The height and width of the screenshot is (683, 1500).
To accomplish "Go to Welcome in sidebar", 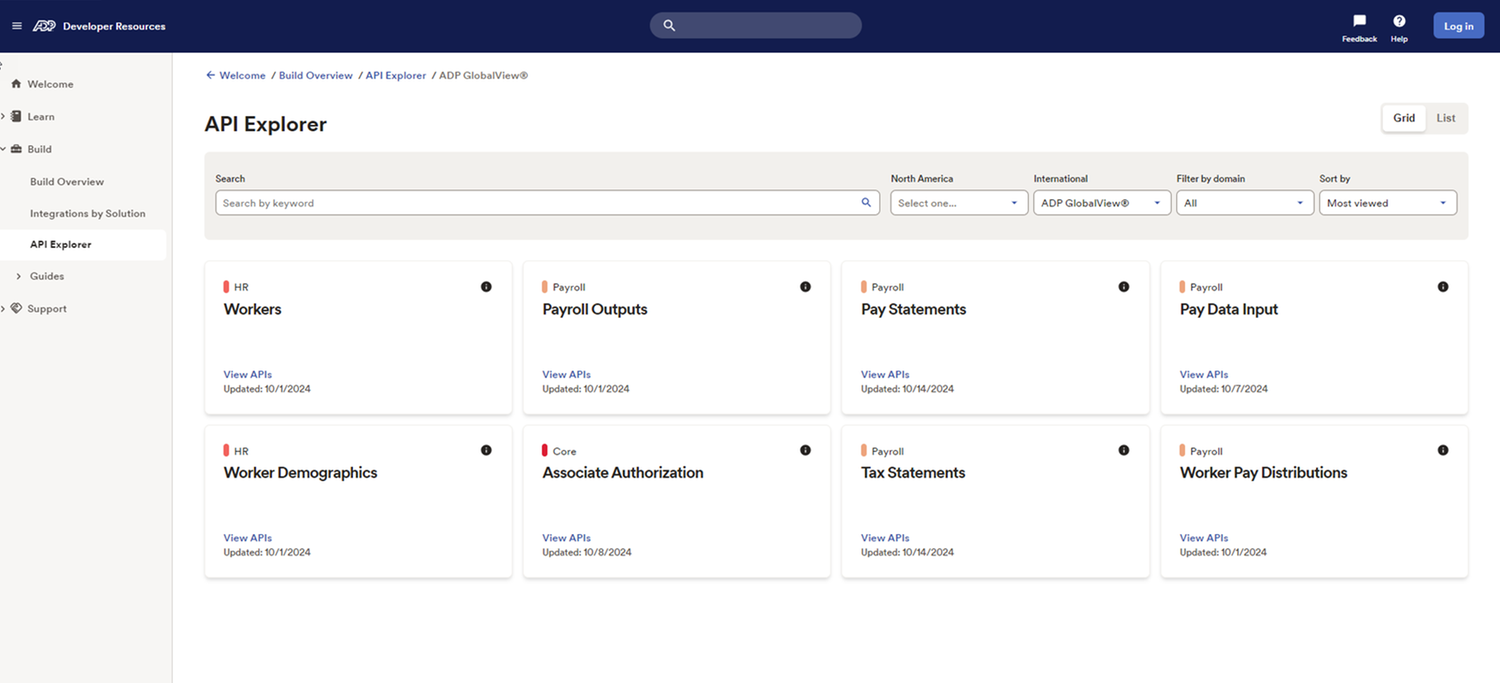I will click(50, 84).
